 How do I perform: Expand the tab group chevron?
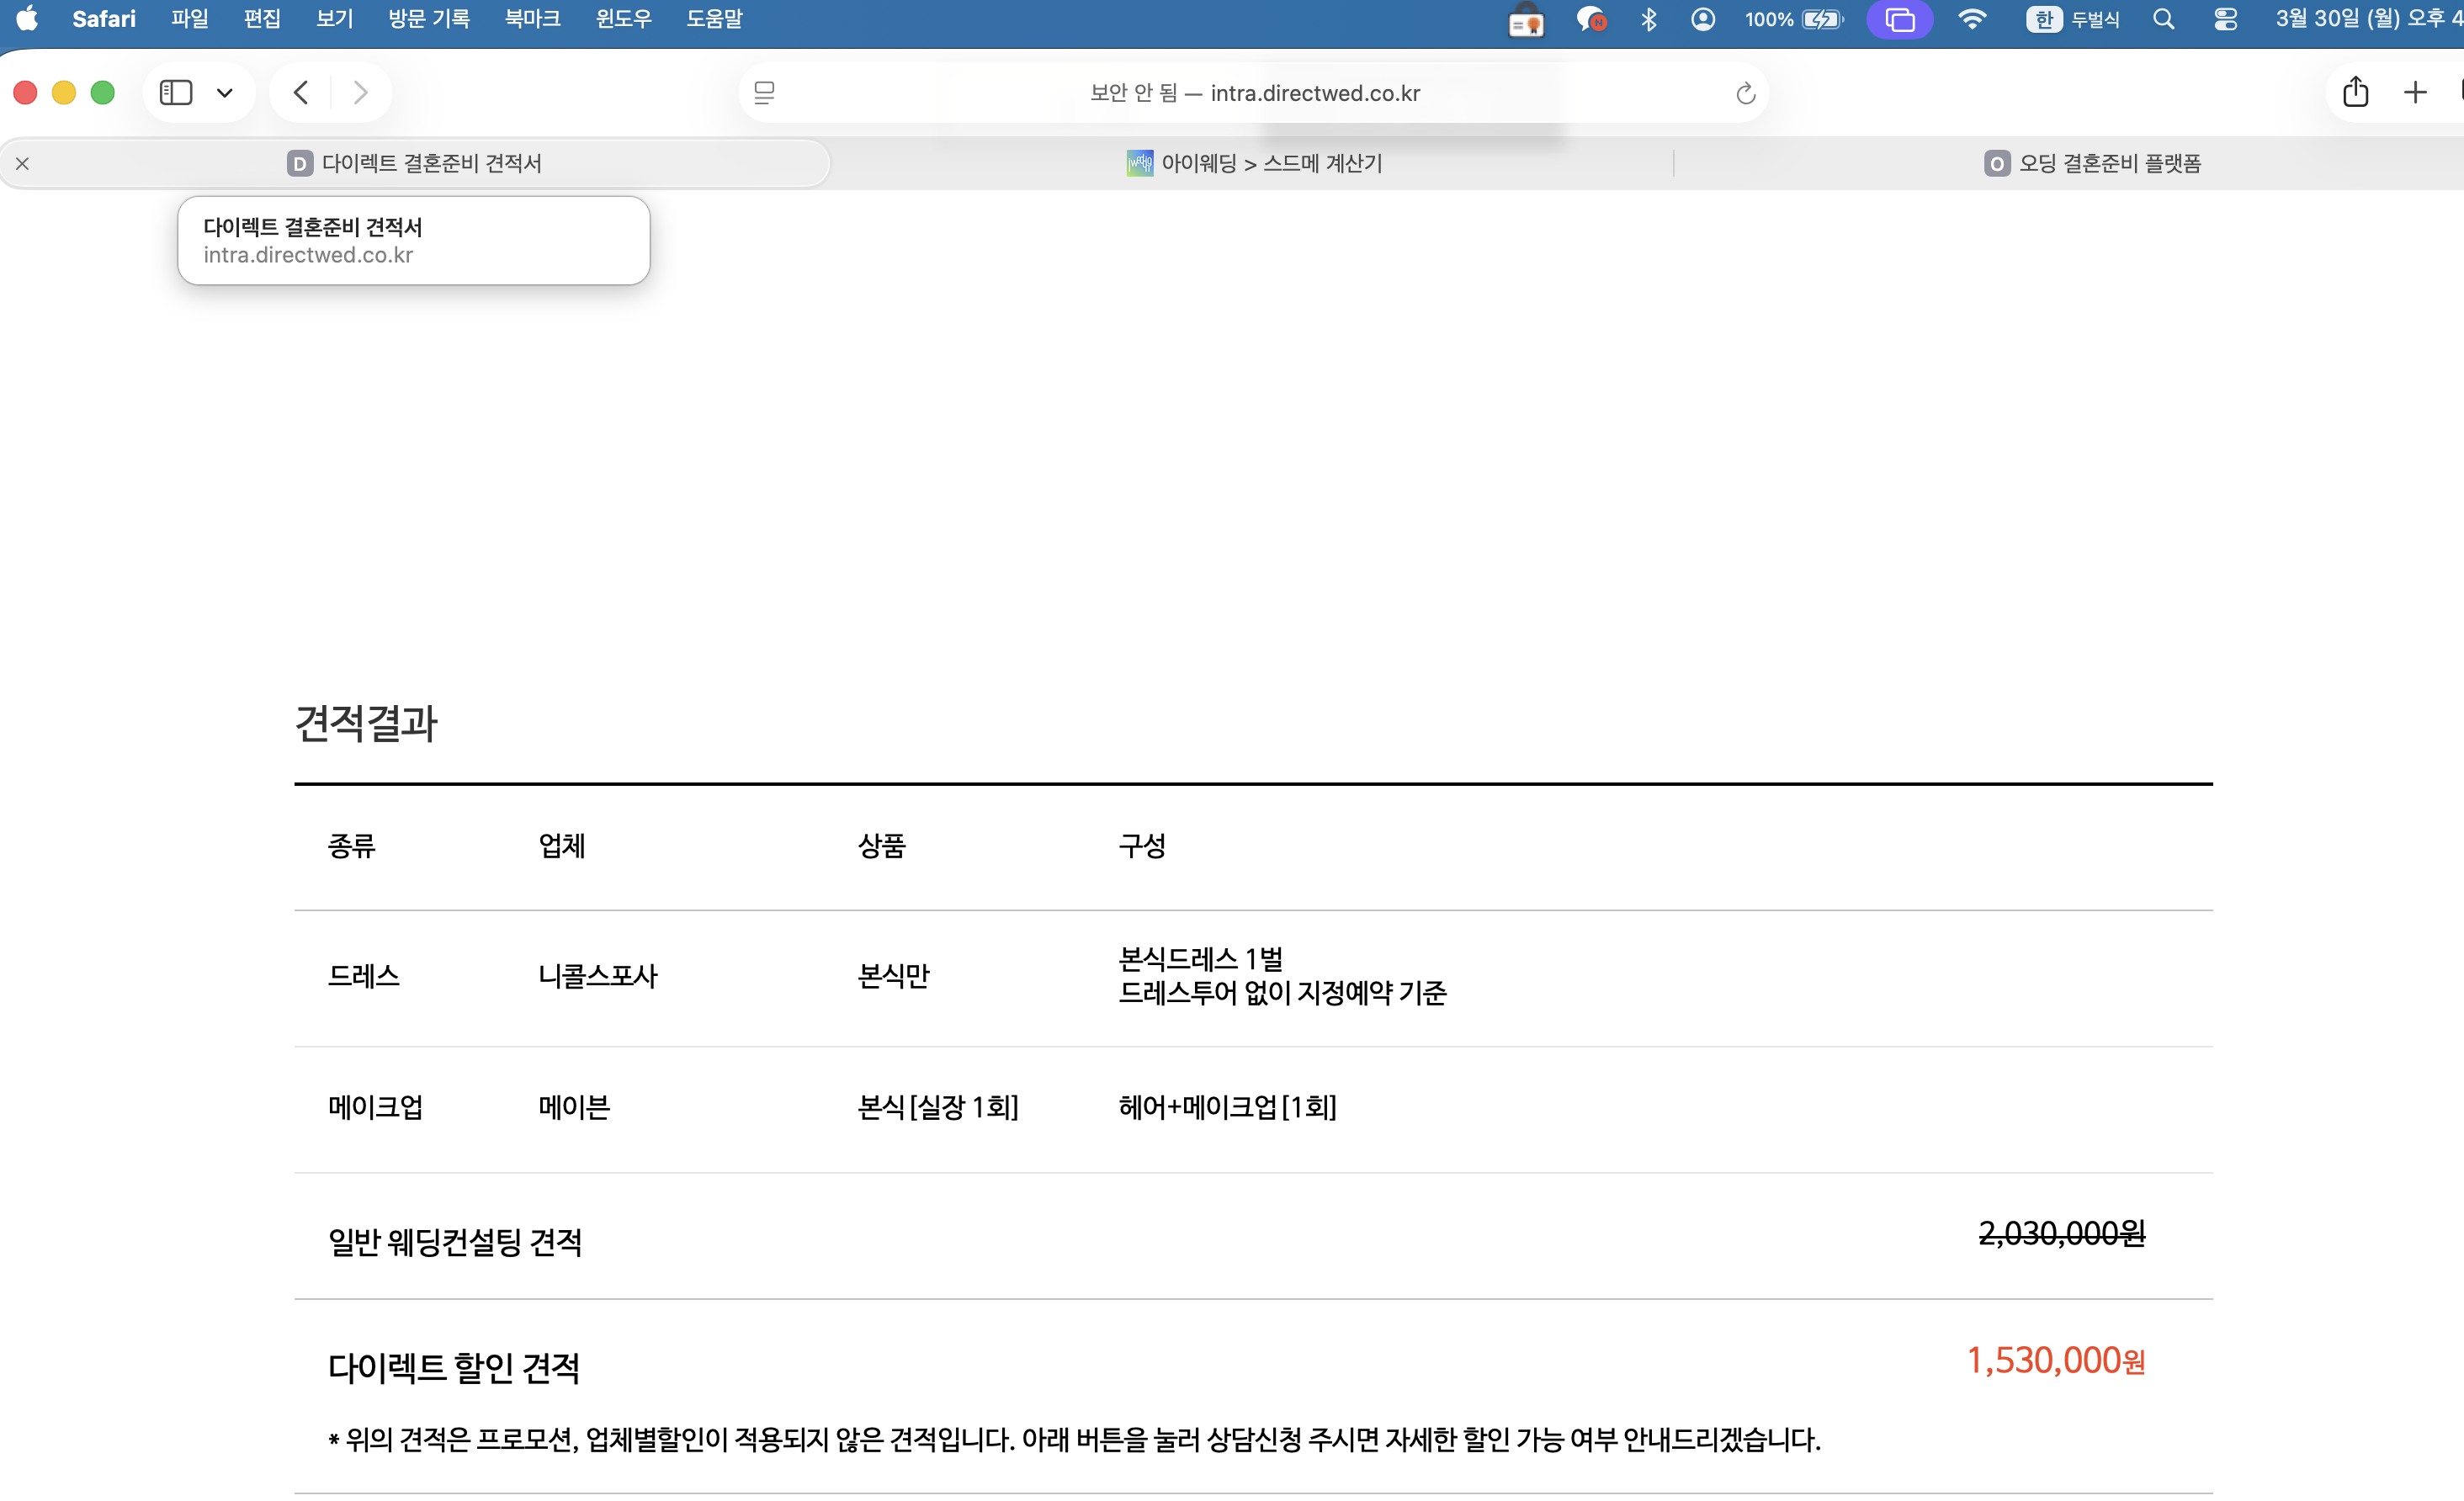225,92
